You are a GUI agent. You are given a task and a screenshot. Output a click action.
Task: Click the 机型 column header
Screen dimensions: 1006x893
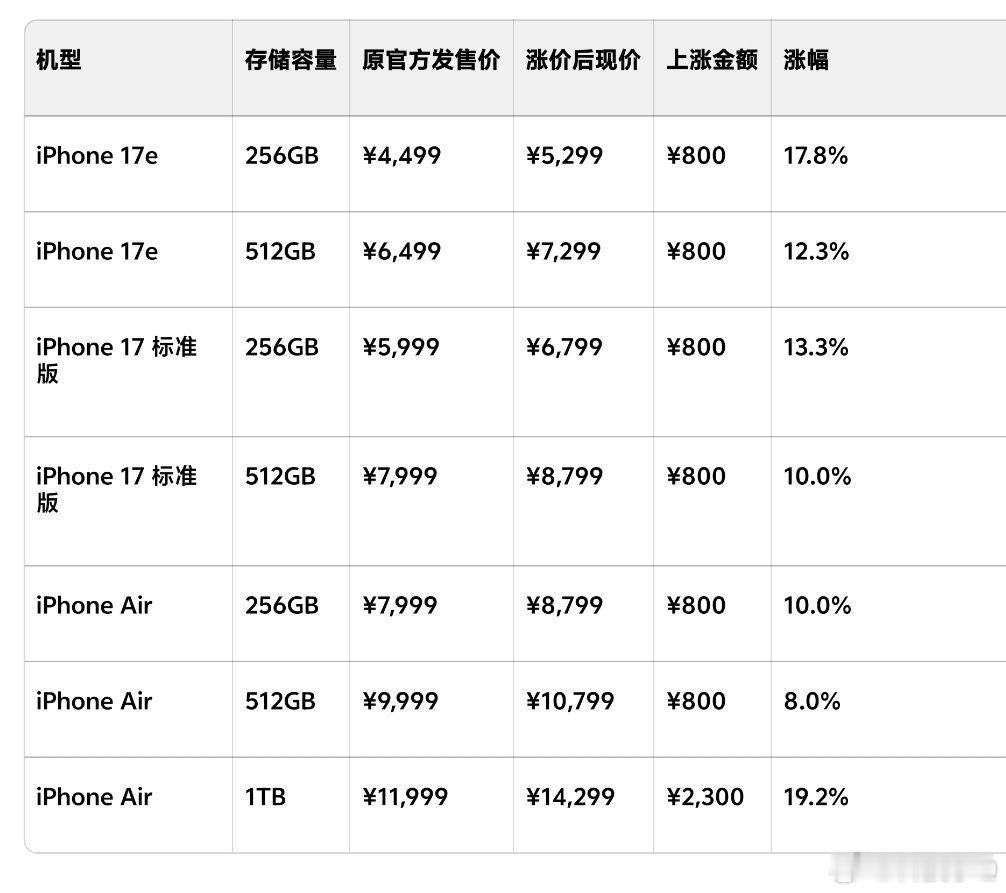(x=58, y=60)
